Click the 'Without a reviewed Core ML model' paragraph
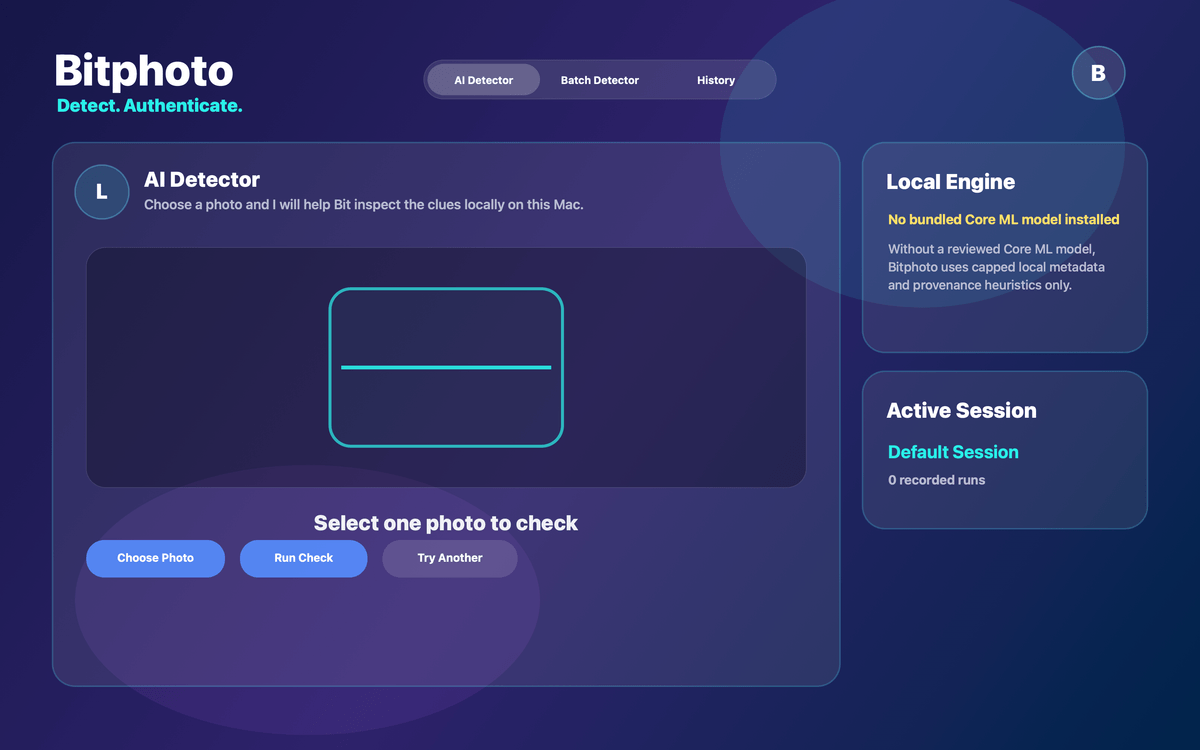 [996, 267]
